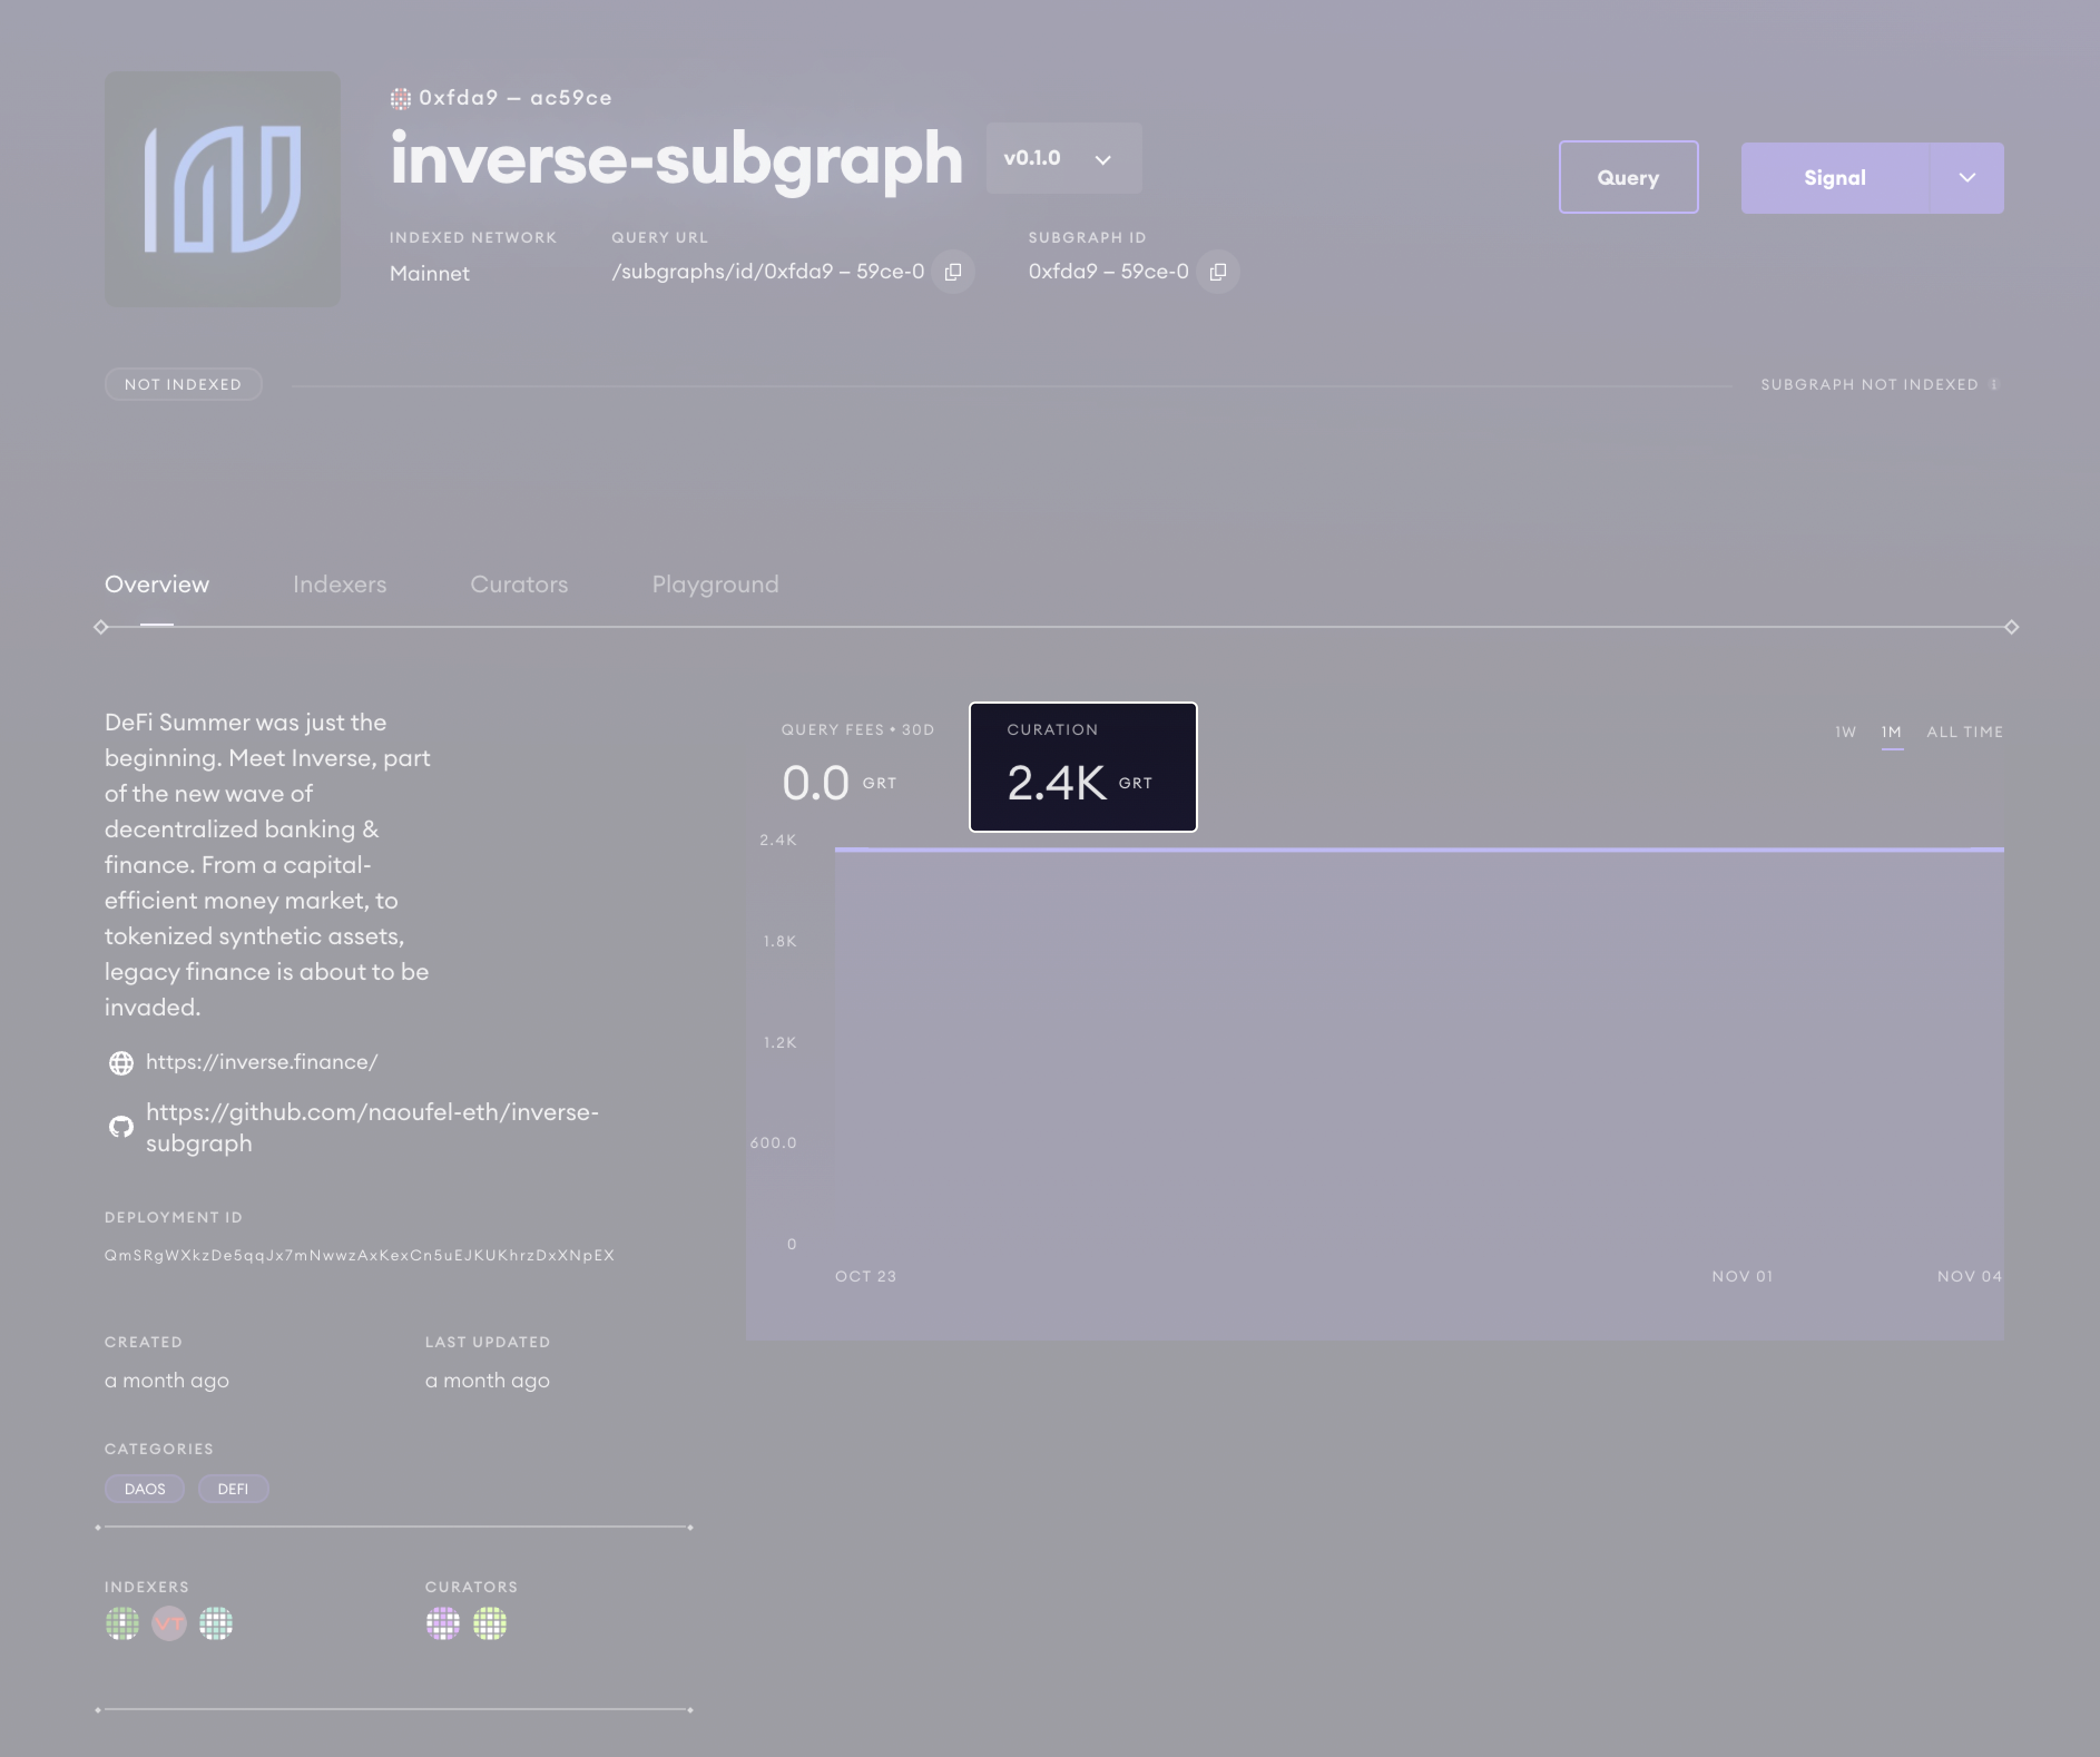
Task: Open the inverse.finance website link
Action: [x=261, y=1062]
